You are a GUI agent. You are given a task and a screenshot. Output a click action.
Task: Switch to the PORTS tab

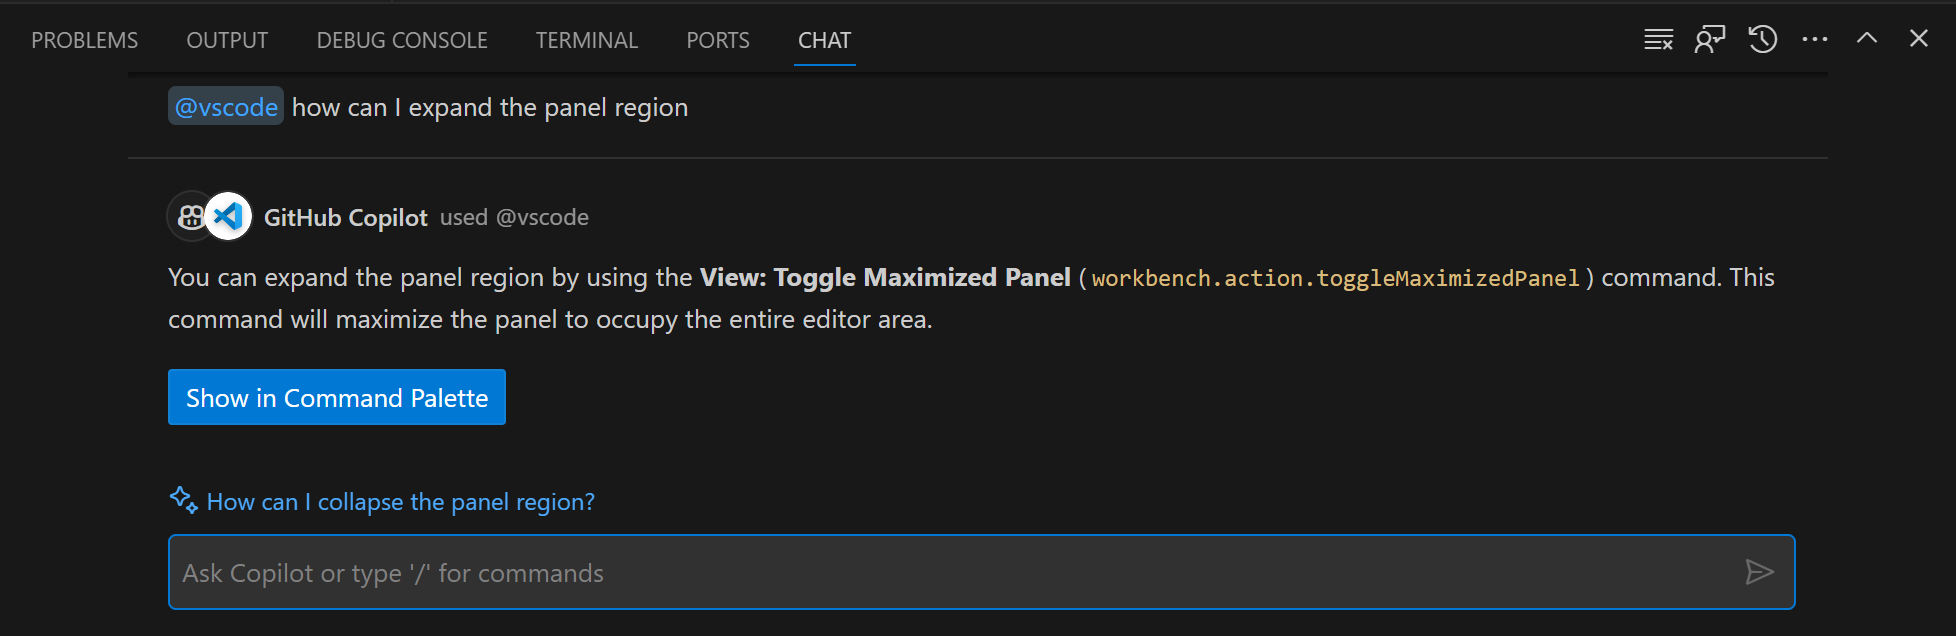717,40
